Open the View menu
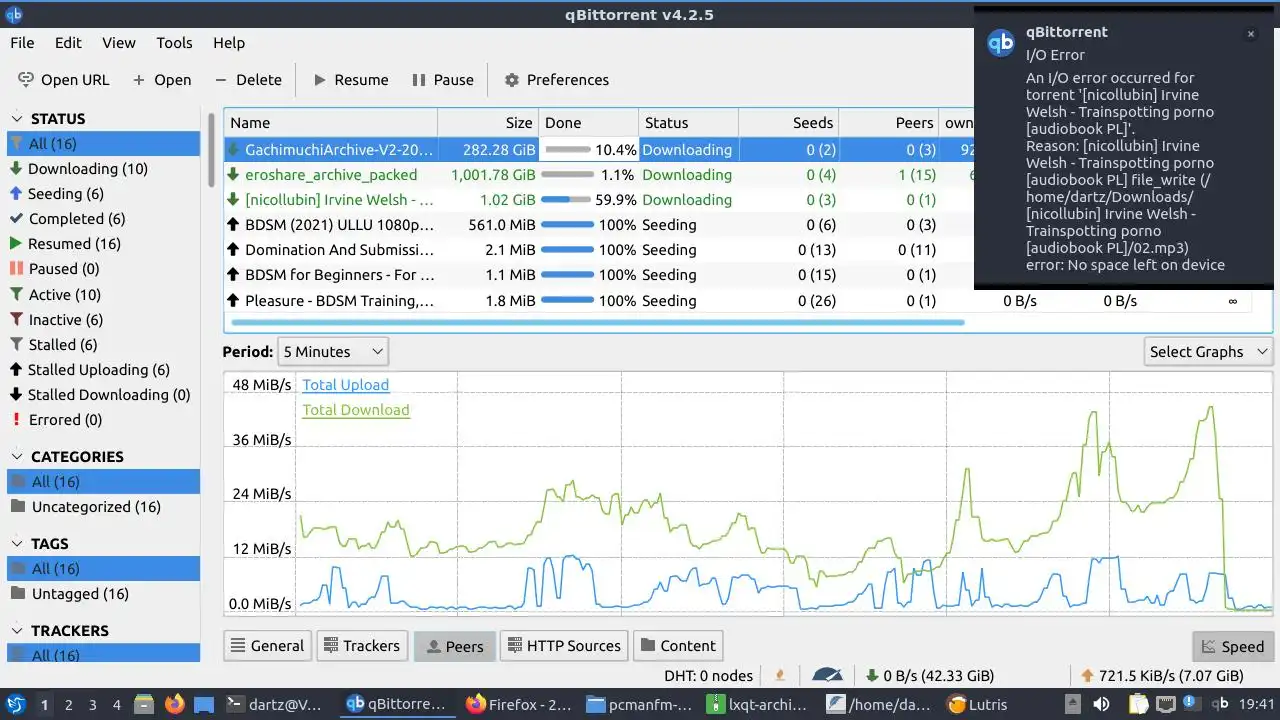 tap(118, 42)
